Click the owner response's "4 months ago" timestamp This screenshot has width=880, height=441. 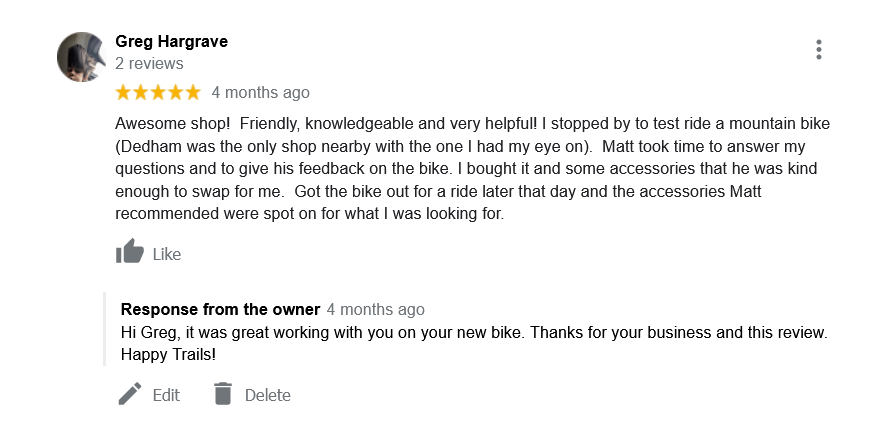[376, 309]
